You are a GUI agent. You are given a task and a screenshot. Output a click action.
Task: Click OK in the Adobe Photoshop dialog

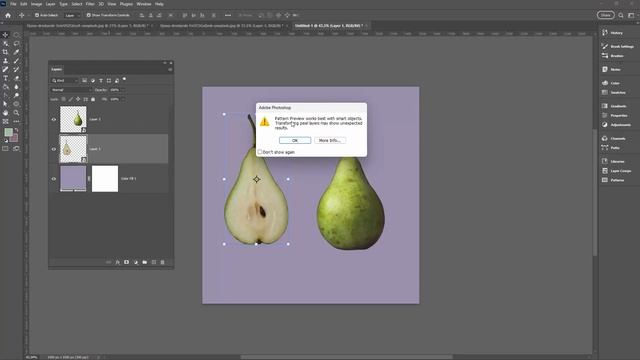coord(295,140)
